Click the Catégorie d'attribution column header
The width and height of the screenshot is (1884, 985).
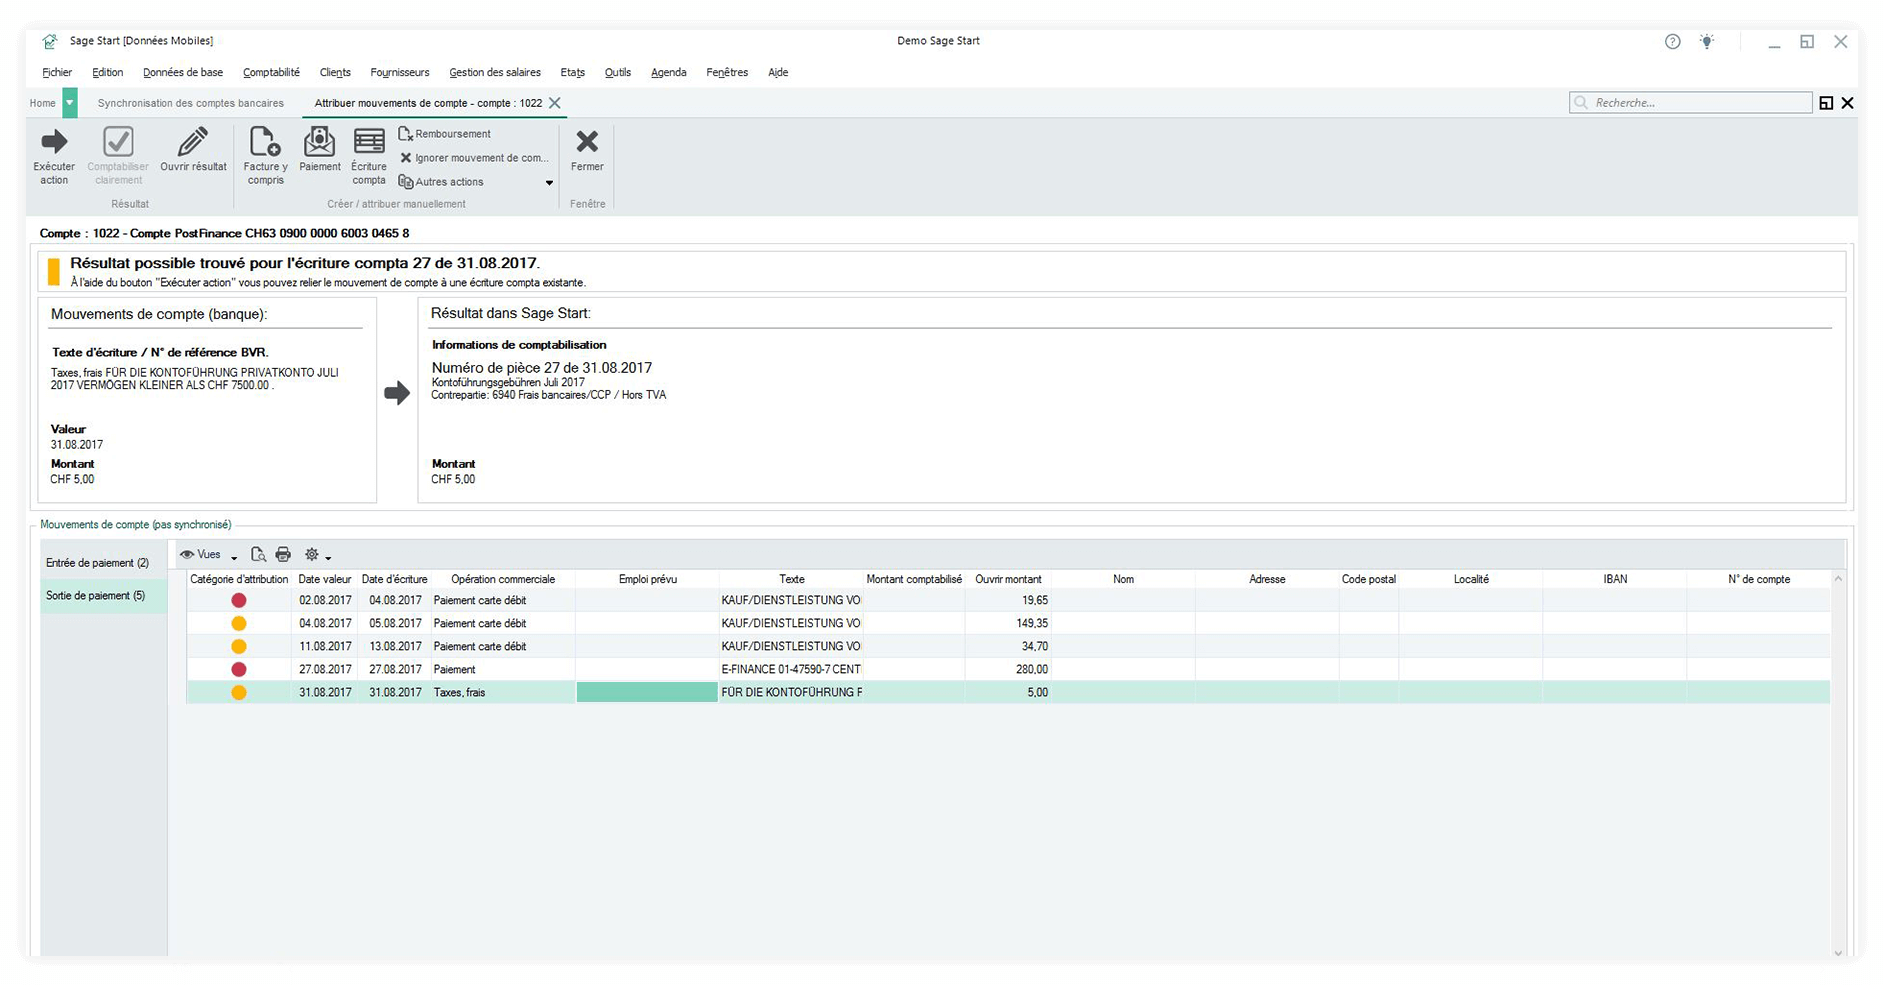coord(239,579)
